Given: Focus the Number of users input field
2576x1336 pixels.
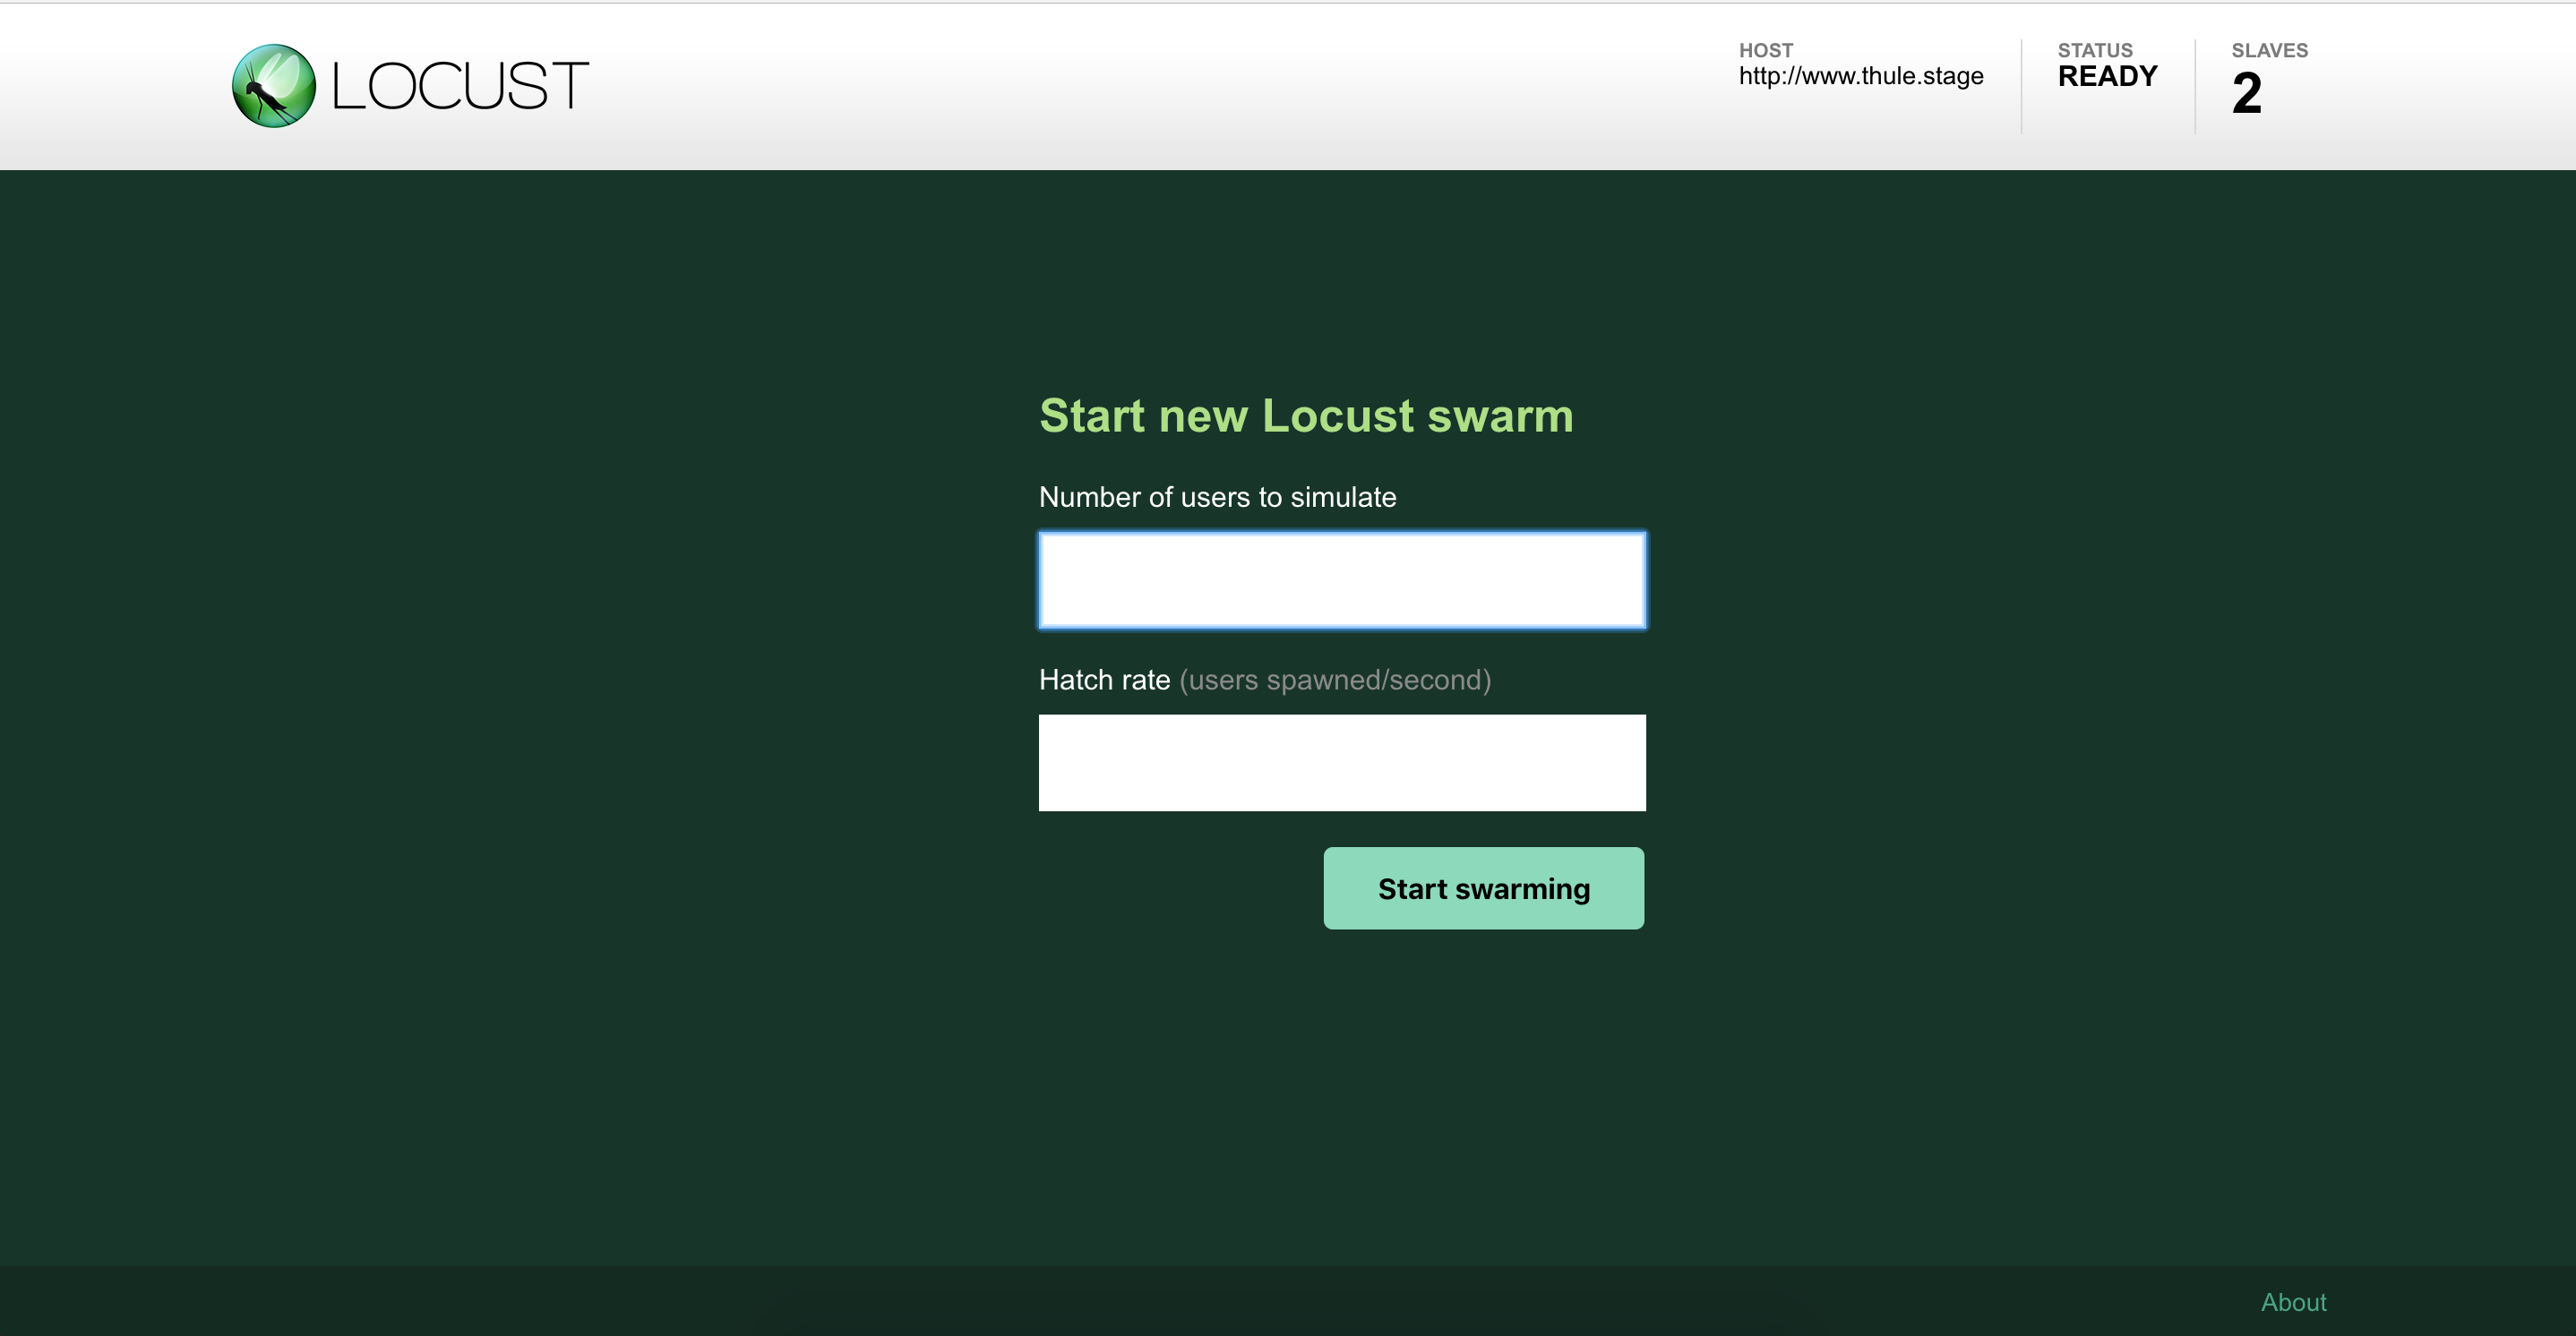Looking at the screenshot, I should tap(1341, 580).
